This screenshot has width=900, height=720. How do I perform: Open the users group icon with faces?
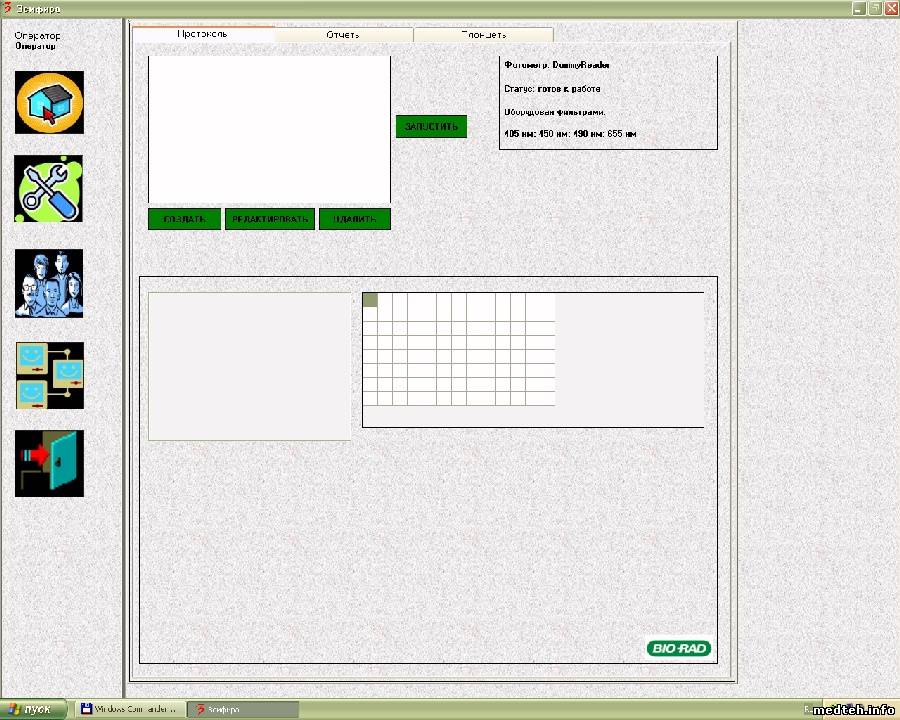[49, 283]
